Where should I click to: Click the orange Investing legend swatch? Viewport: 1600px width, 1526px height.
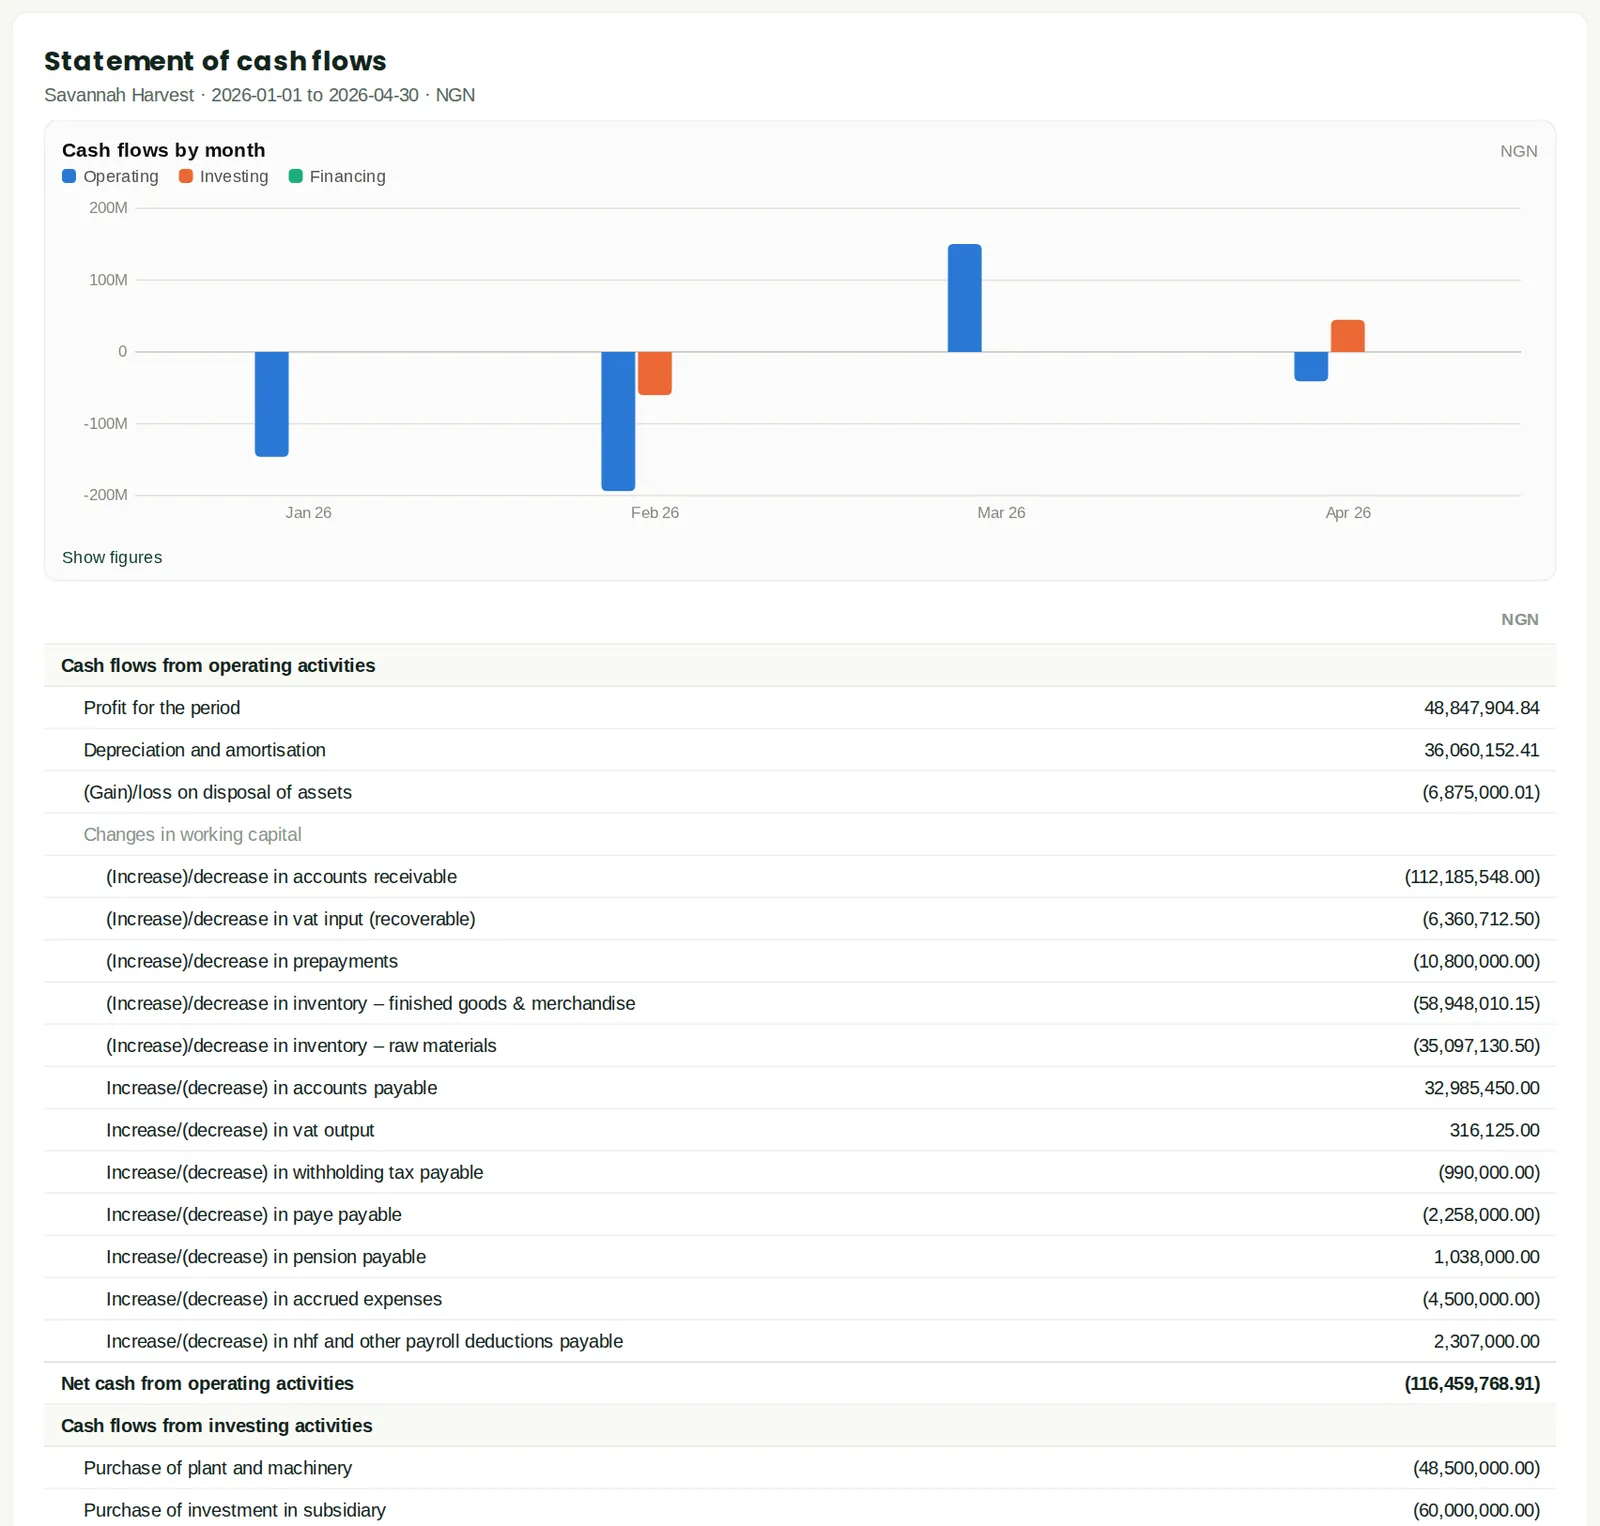[186, 176]
